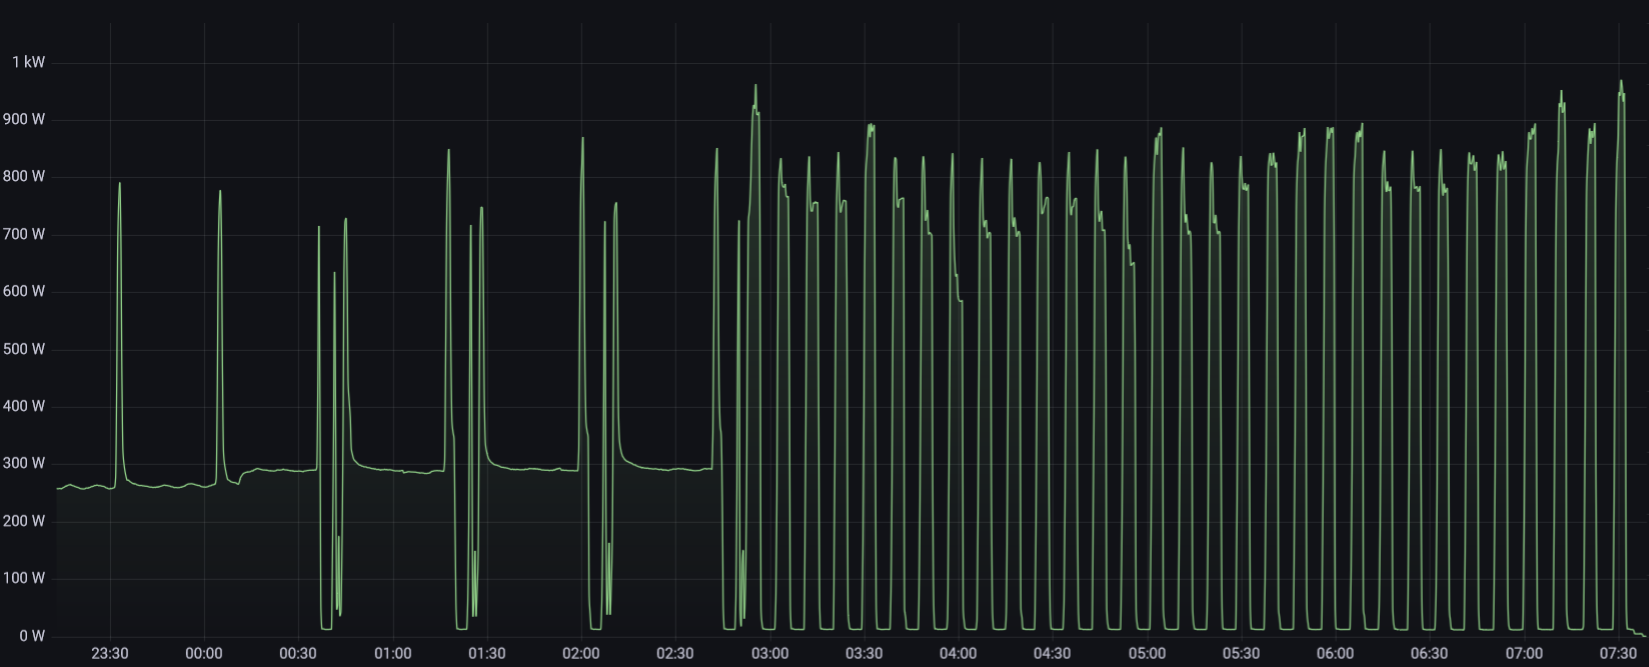Screen dimensions: 1649x667
Task: Click the 03:00 time axis label
Action: [x=770, y=653]
